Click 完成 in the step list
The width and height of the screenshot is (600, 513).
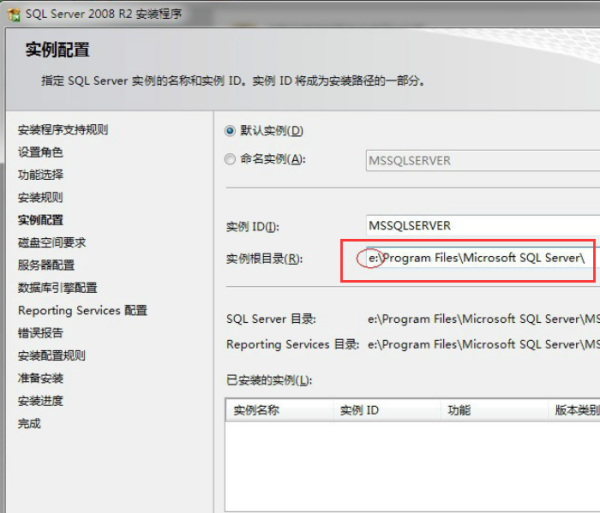click(29, 423)
